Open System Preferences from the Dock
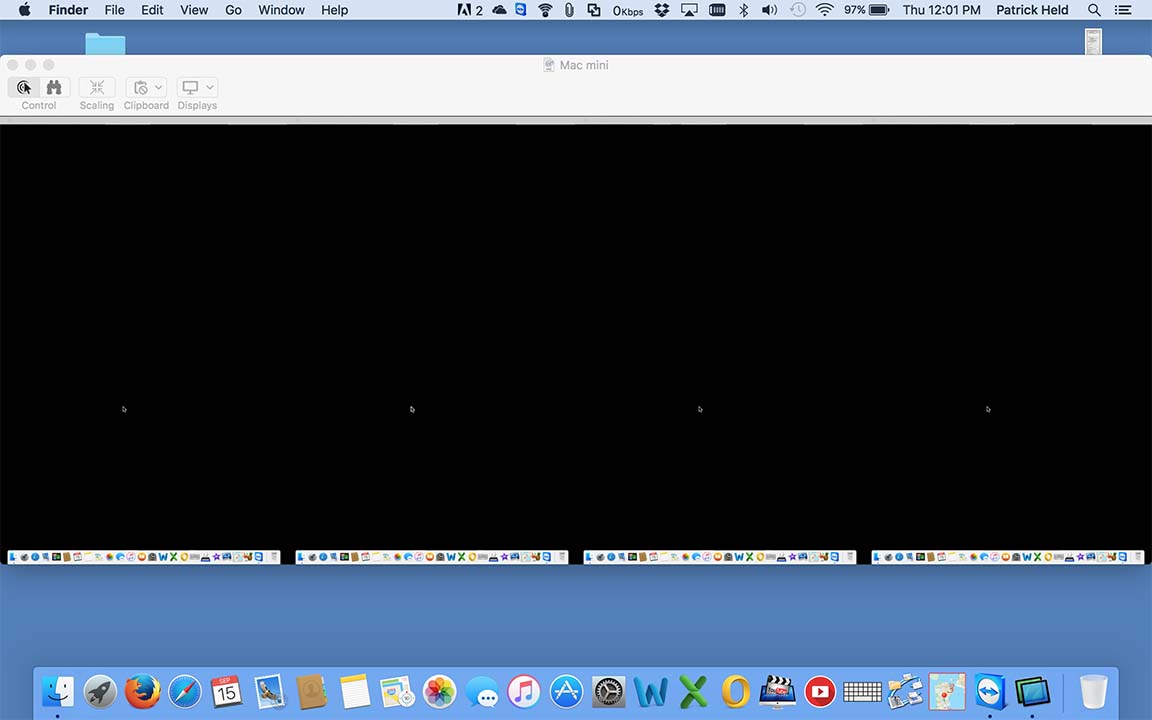Screen dimensions: 1152x720 (x=608, y=691)
